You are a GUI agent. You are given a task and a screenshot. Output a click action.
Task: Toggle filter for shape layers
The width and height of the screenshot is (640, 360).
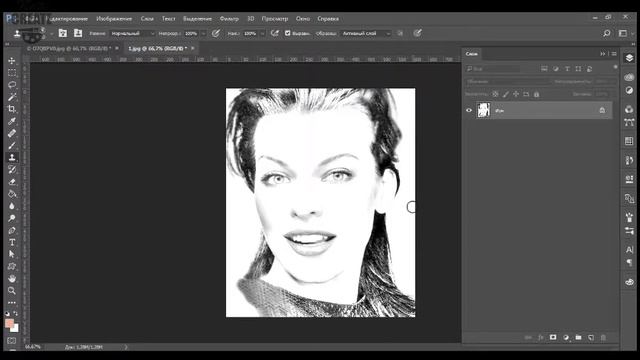(578, 69)
